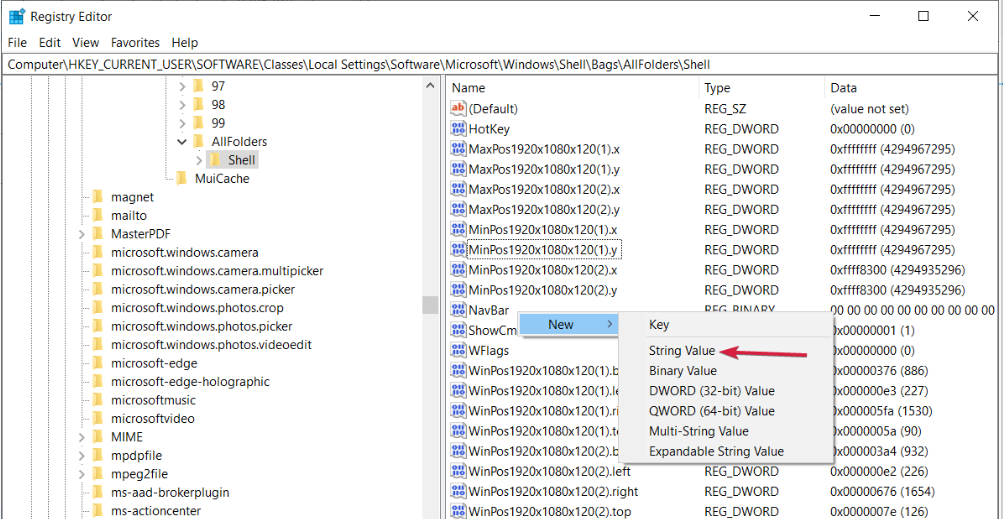Open the Edit menu
1003x519 pixels.
point(49,43)
